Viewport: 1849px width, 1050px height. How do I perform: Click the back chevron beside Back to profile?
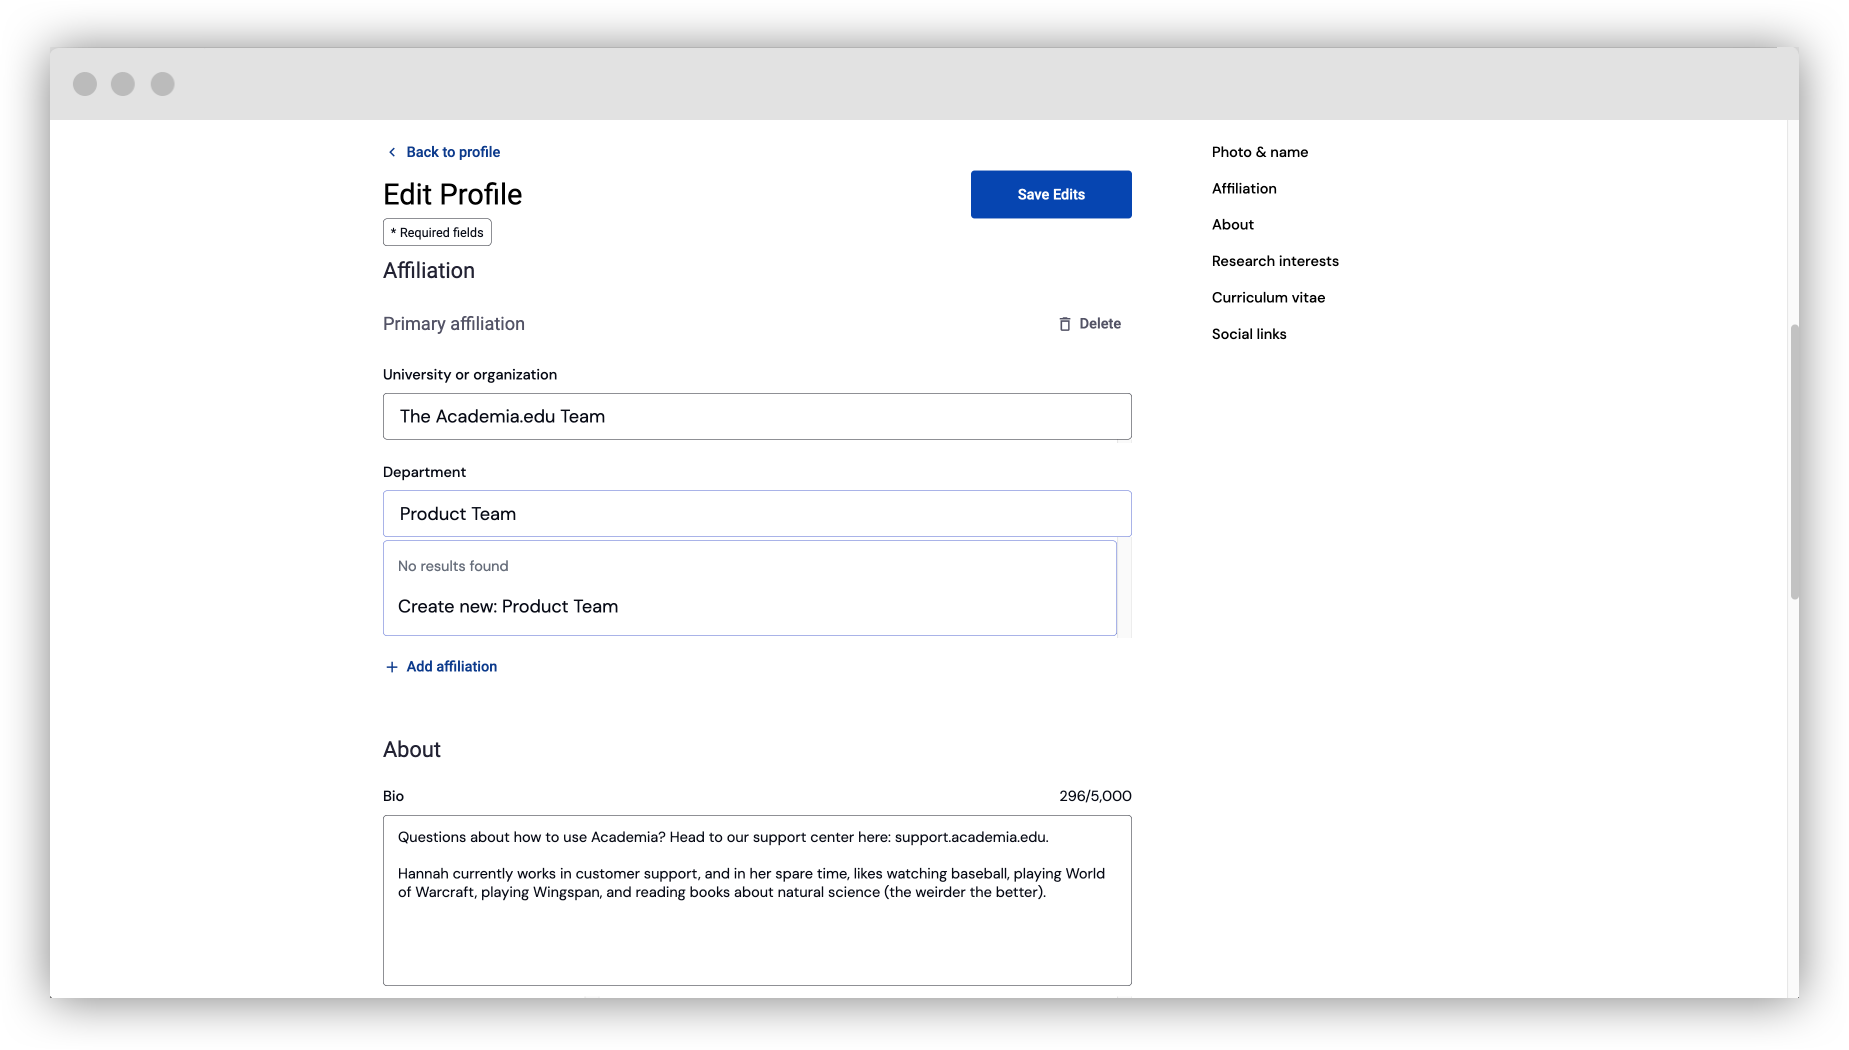[x=391, y=151]
